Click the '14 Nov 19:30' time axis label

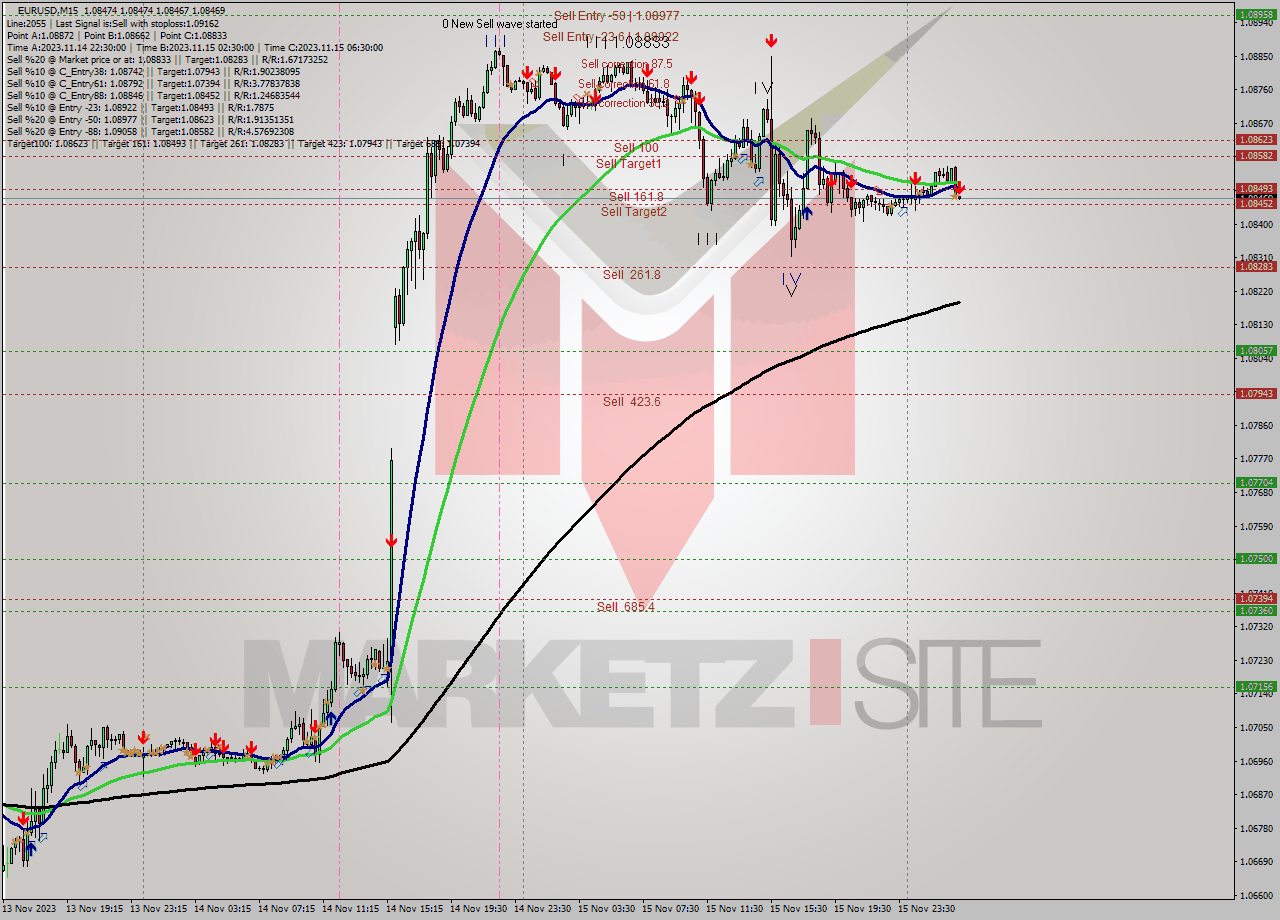coord(479,908)
